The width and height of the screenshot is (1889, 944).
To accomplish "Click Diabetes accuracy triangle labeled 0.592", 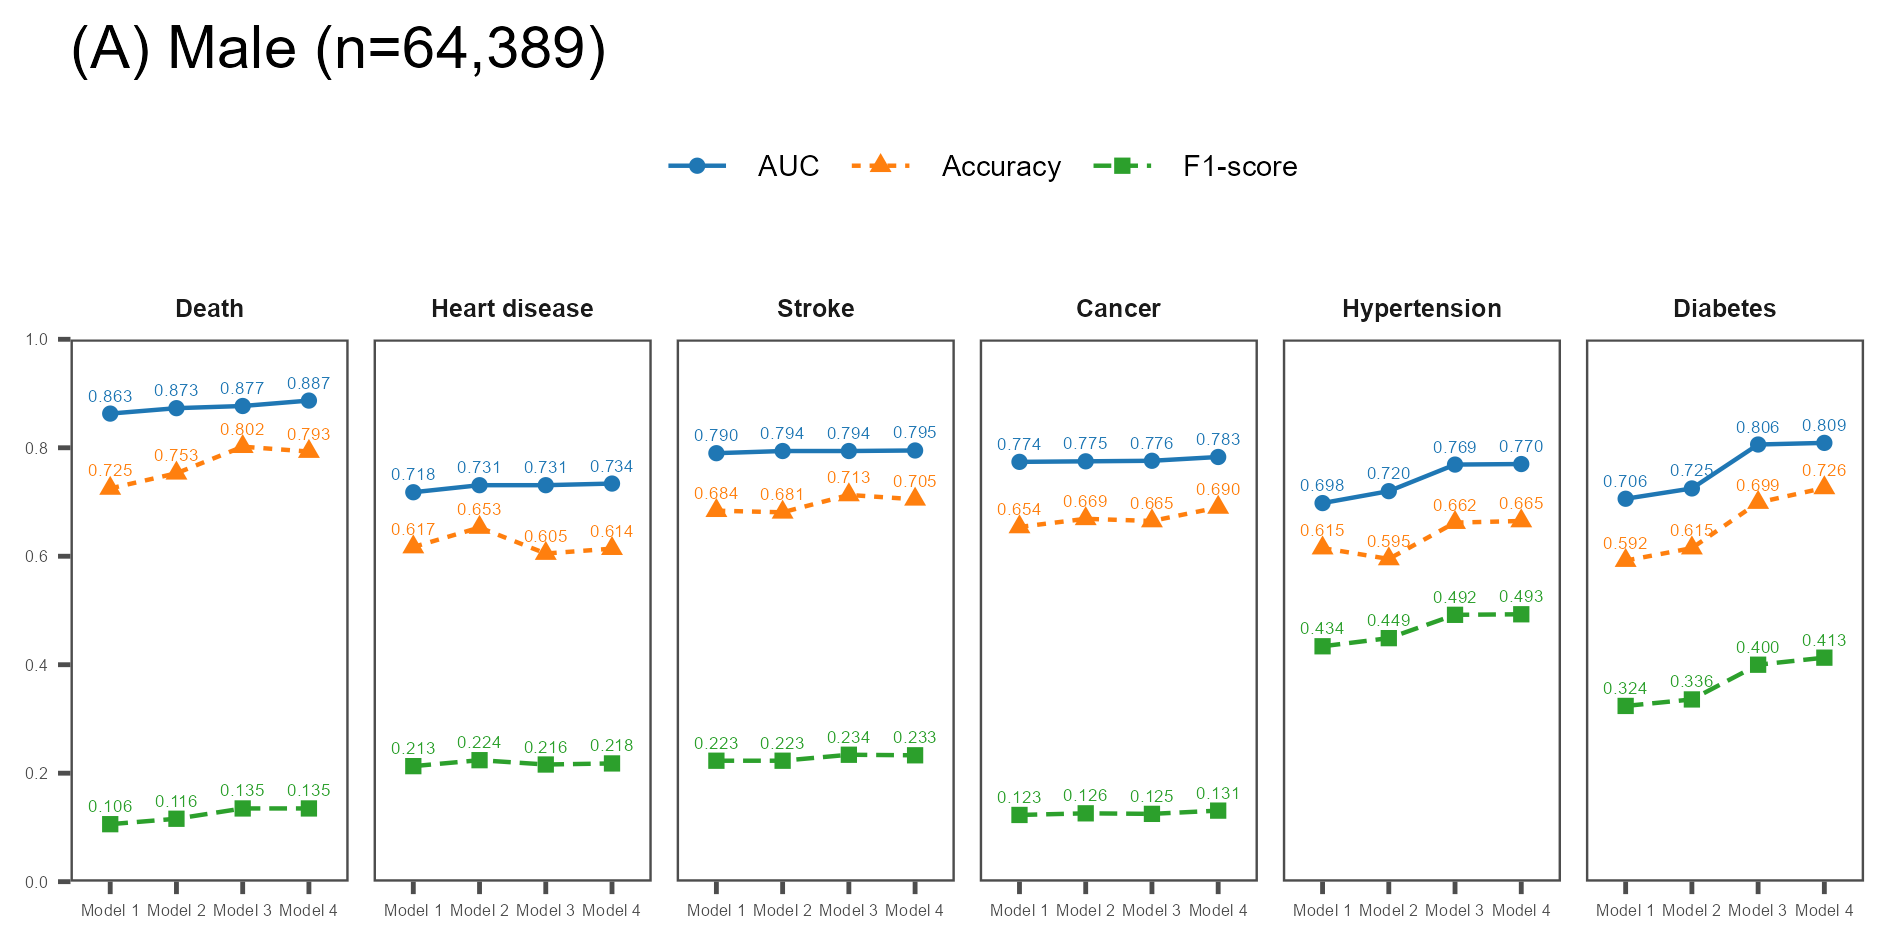I will coord(1625,558).
